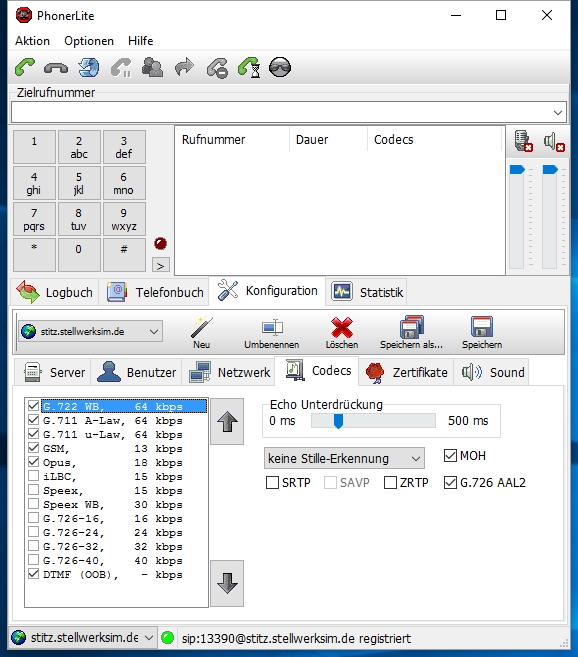This screenshot has height=657, width=578.
Task: Uncheck the G.711 A-Law codec
Action: pyautogui.click(x=34, y=420)
